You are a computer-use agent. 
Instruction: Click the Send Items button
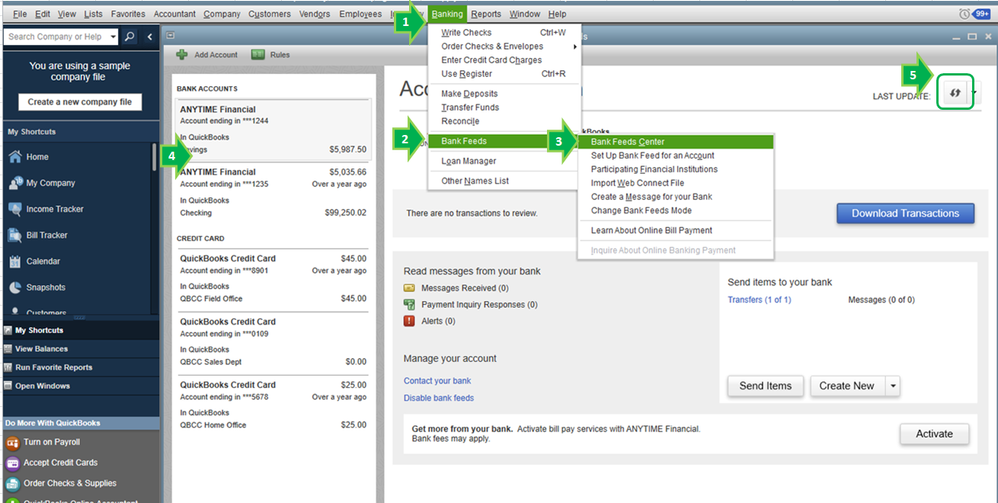765,386
